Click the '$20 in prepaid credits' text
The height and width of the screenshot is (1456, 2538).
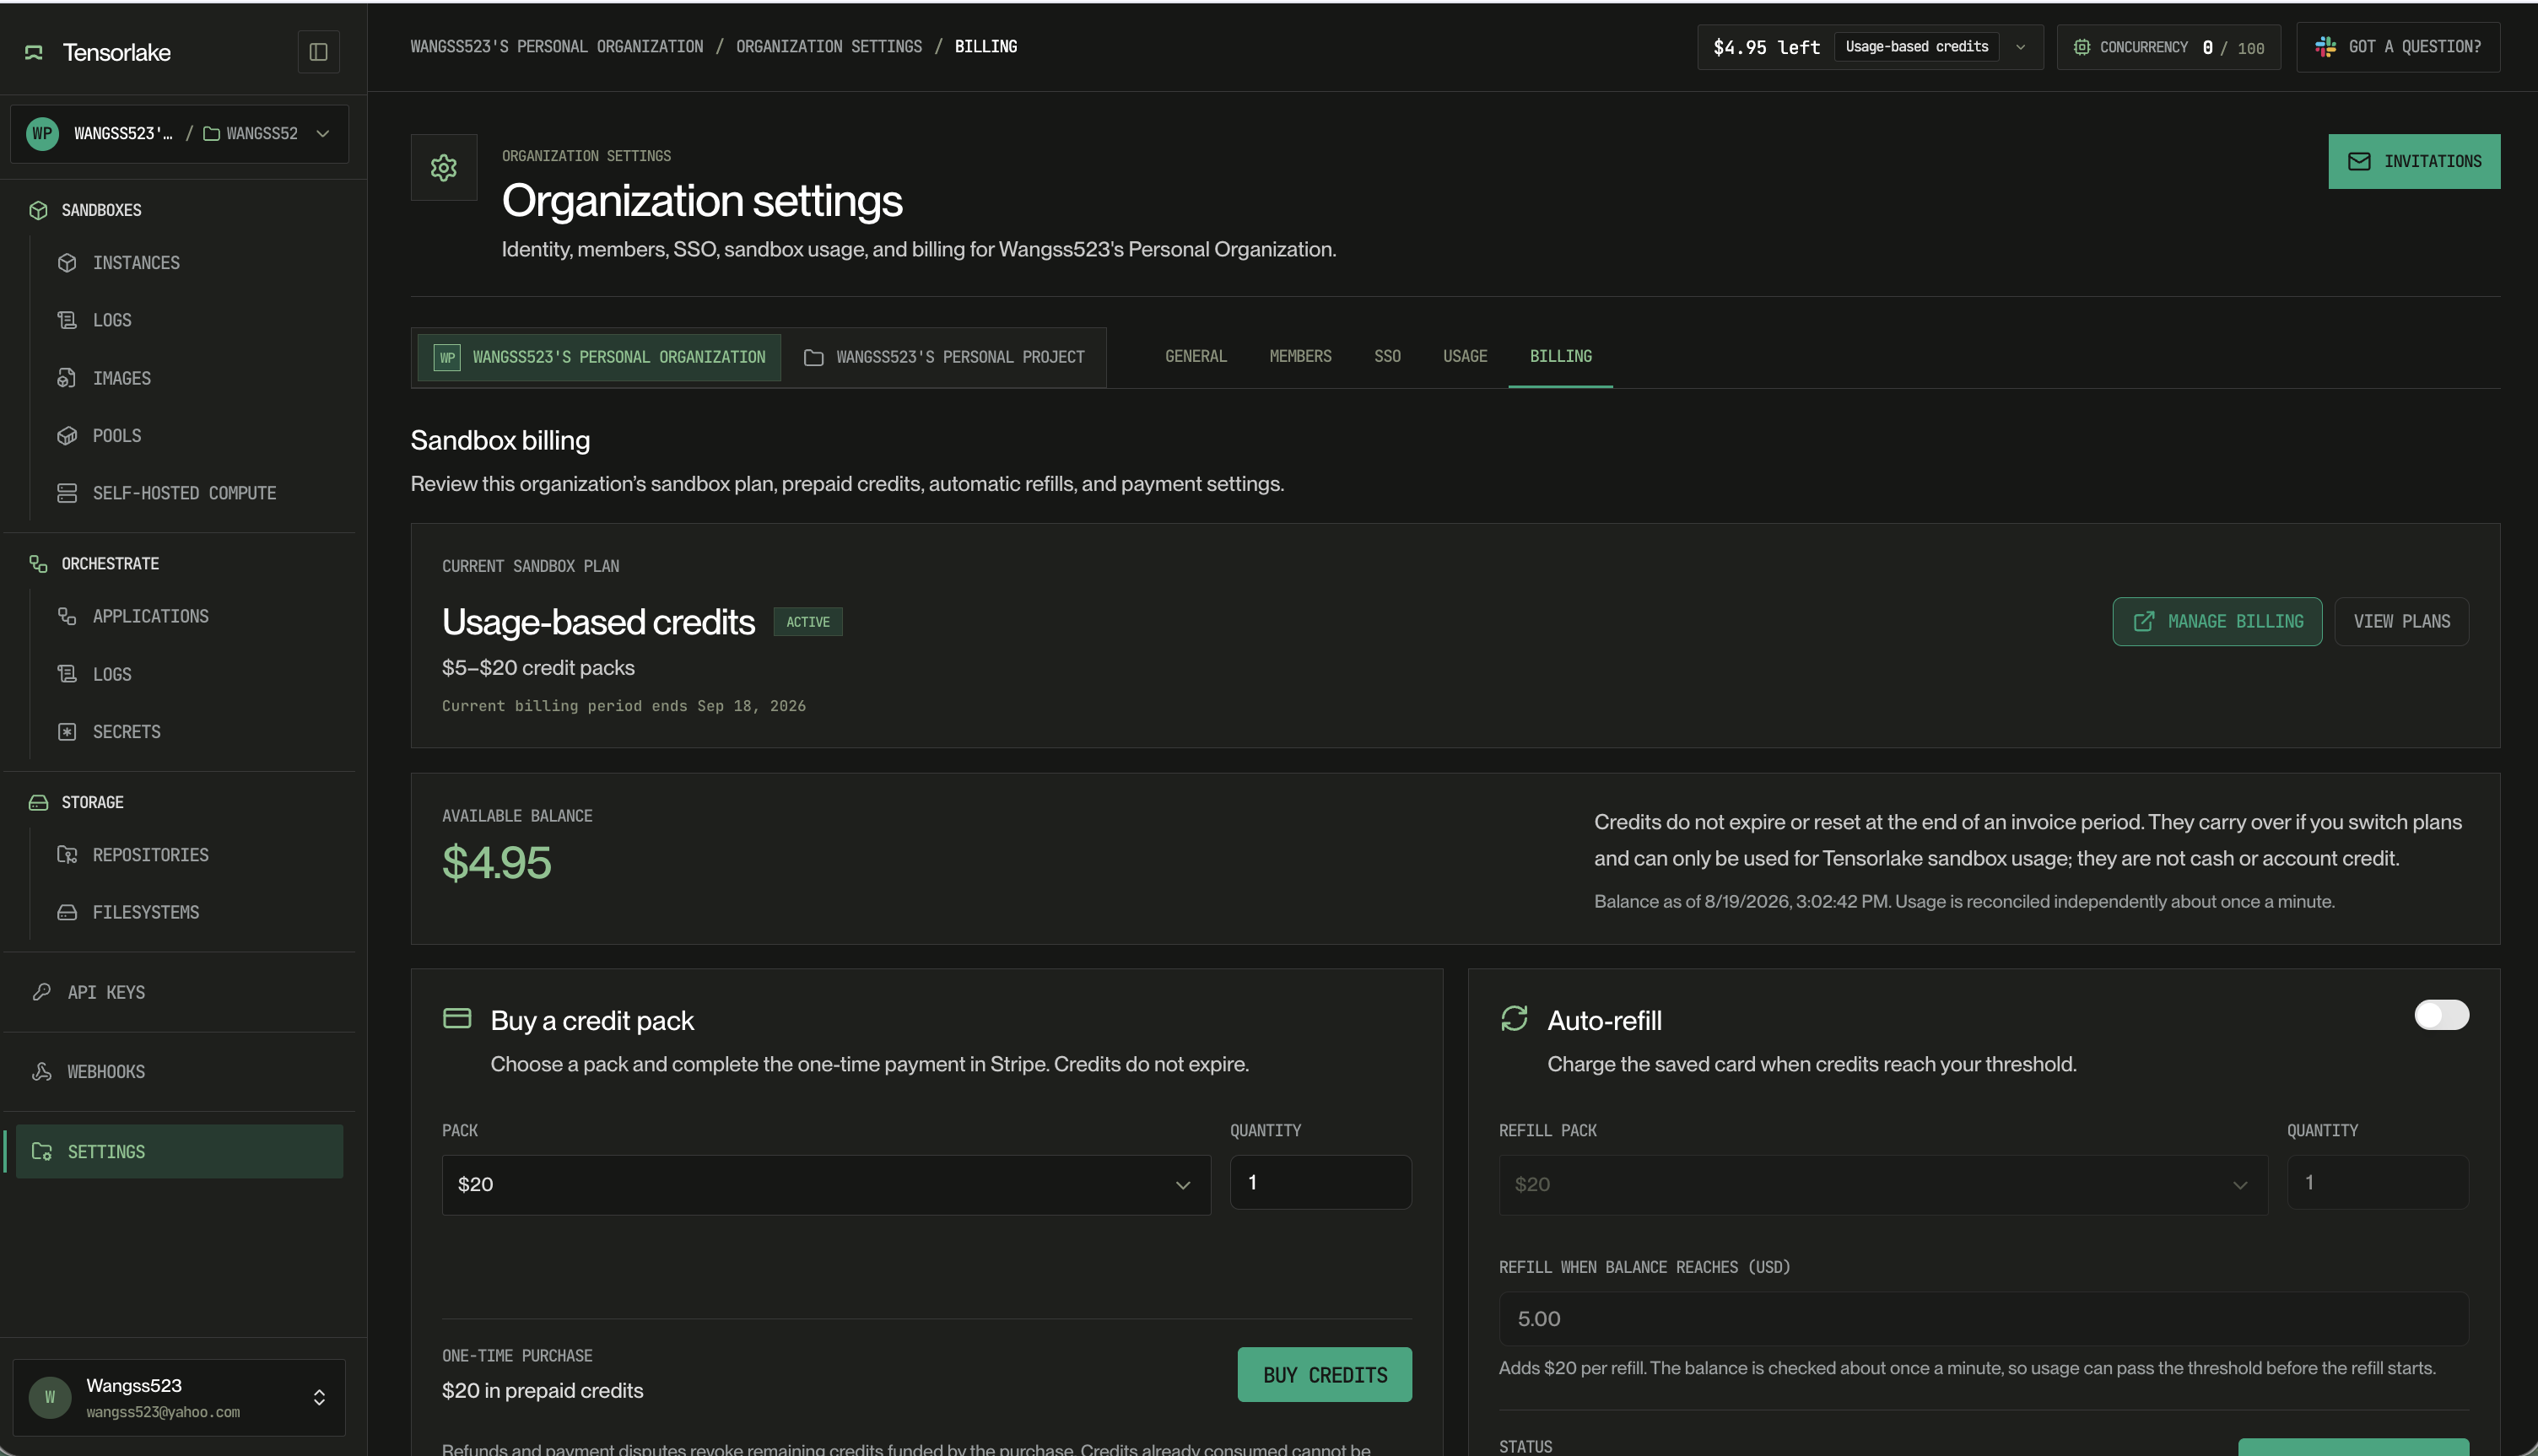pyautogui.click(x=542, y=1391)
